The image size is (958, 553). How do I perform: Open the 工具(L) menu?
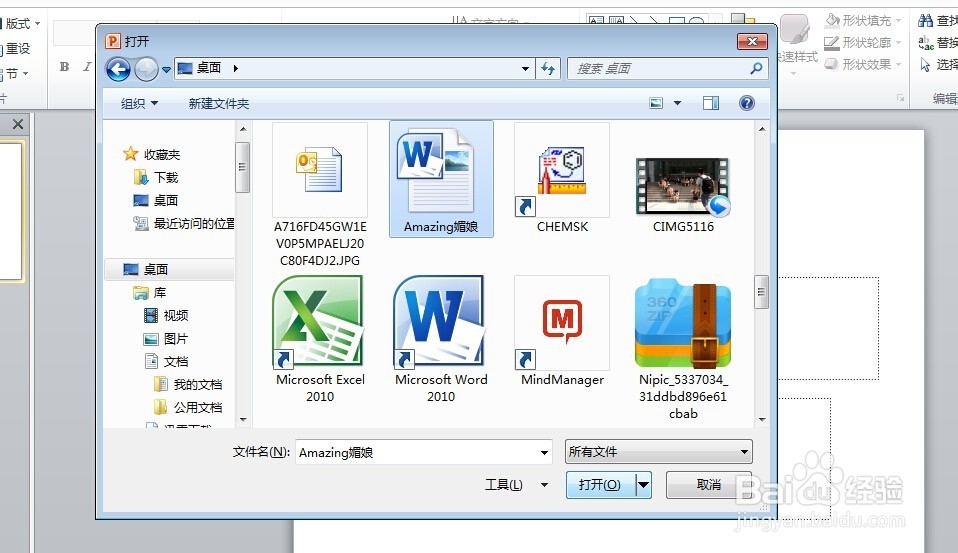(x=516, y=485)
